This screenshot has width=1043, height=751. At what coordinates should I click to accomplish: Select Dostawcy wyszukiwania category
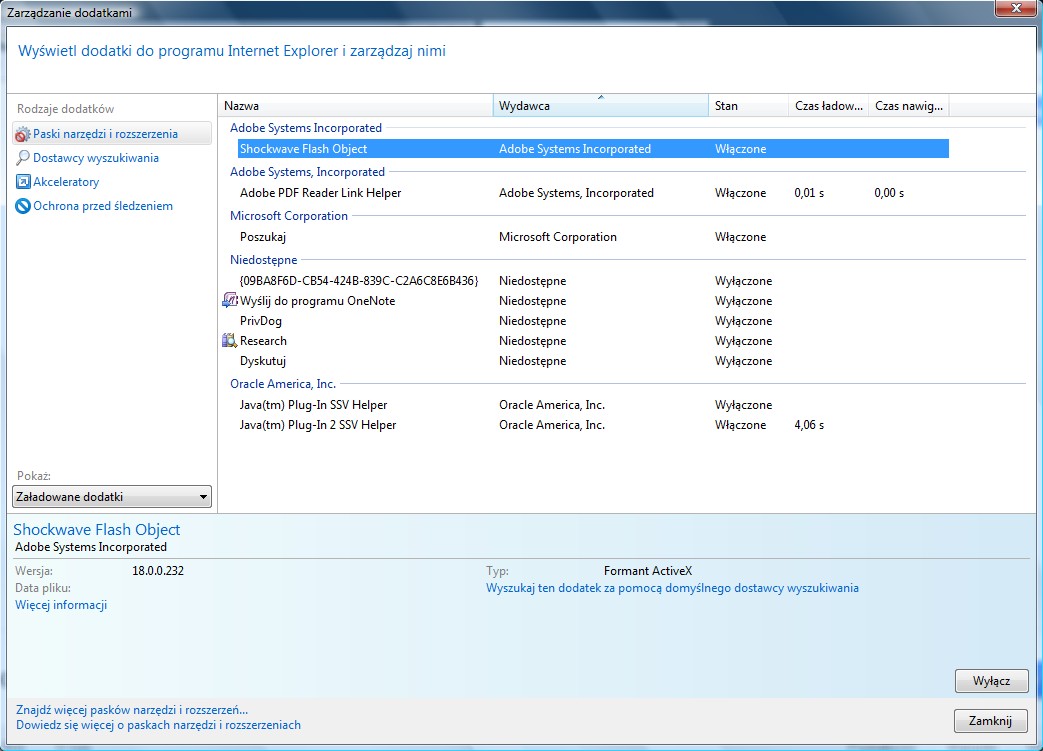coord(96,158)
